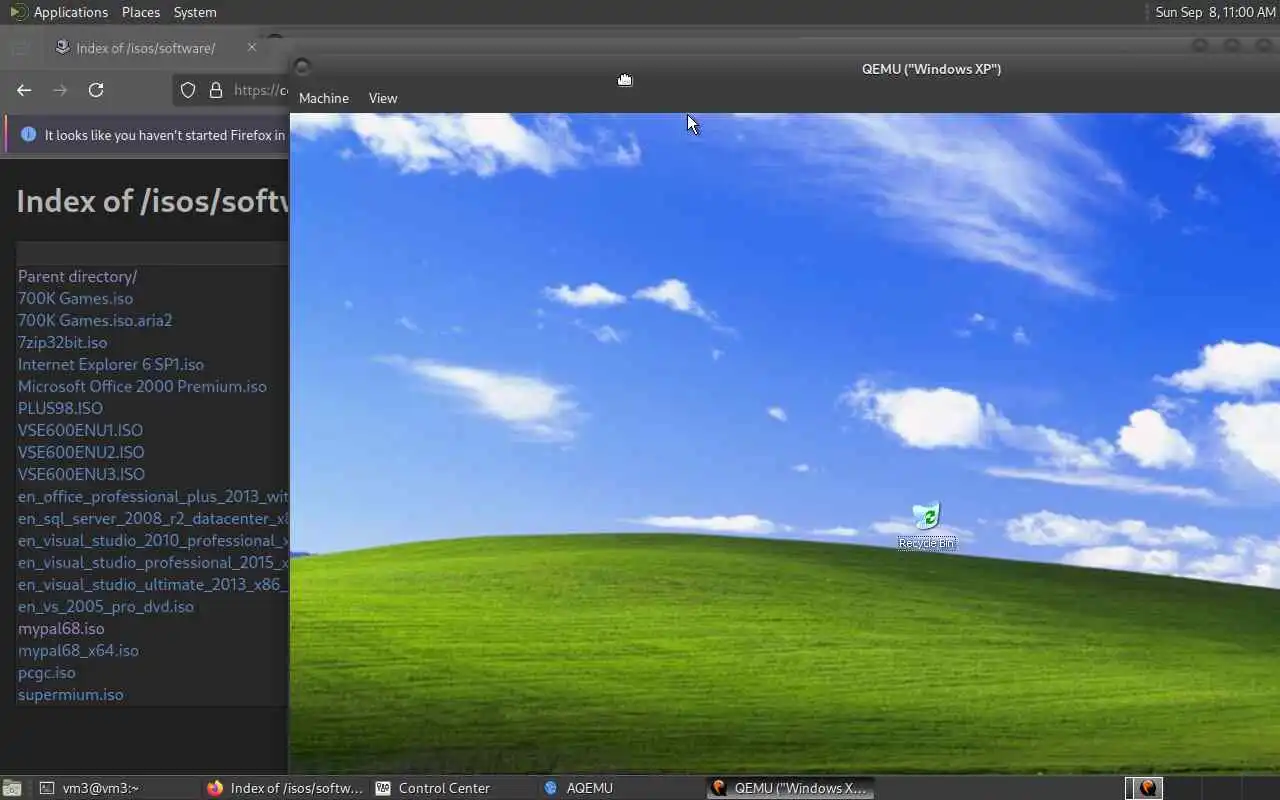
Task: Click the QEMU window menu button at top-left of title bar
Action: 303,67
